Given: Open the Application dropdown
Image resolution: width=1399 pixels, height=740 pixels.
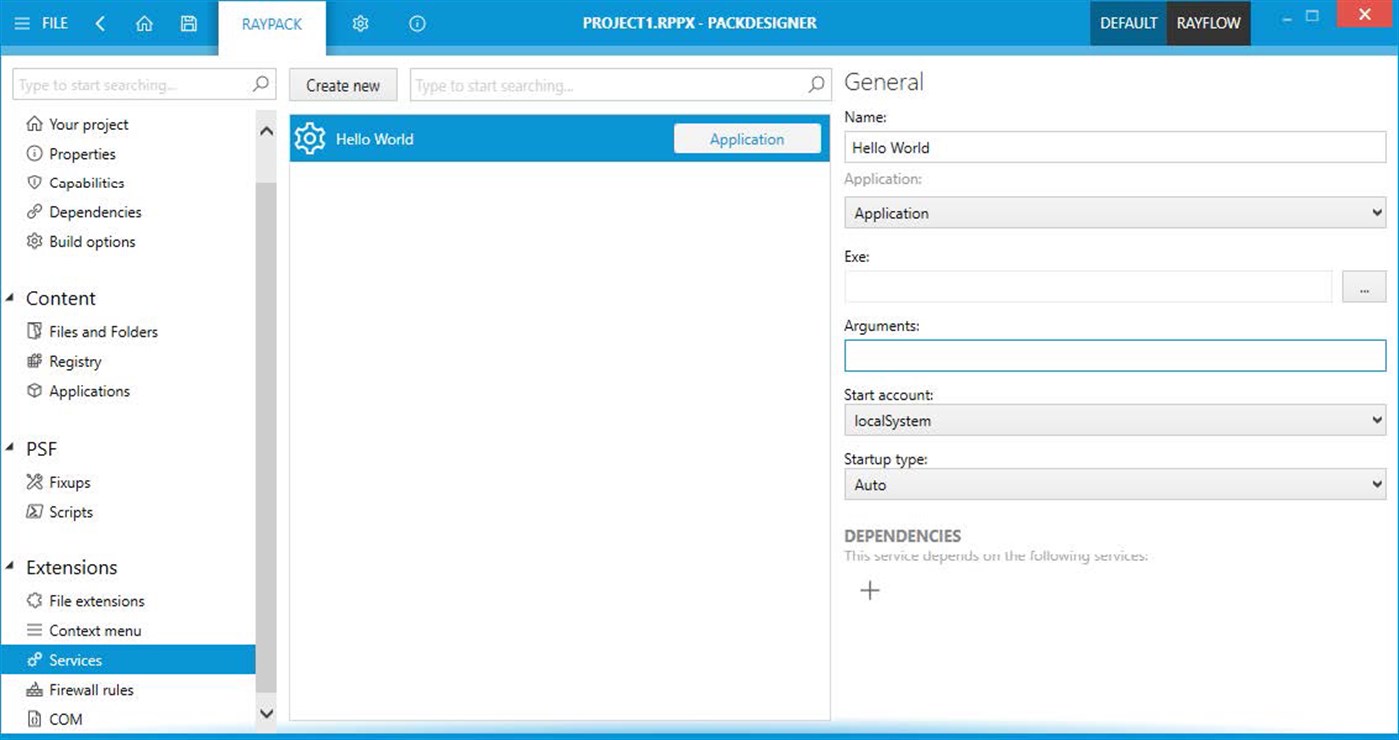Looking at the screenshot, I should (x=1115, y=213).
